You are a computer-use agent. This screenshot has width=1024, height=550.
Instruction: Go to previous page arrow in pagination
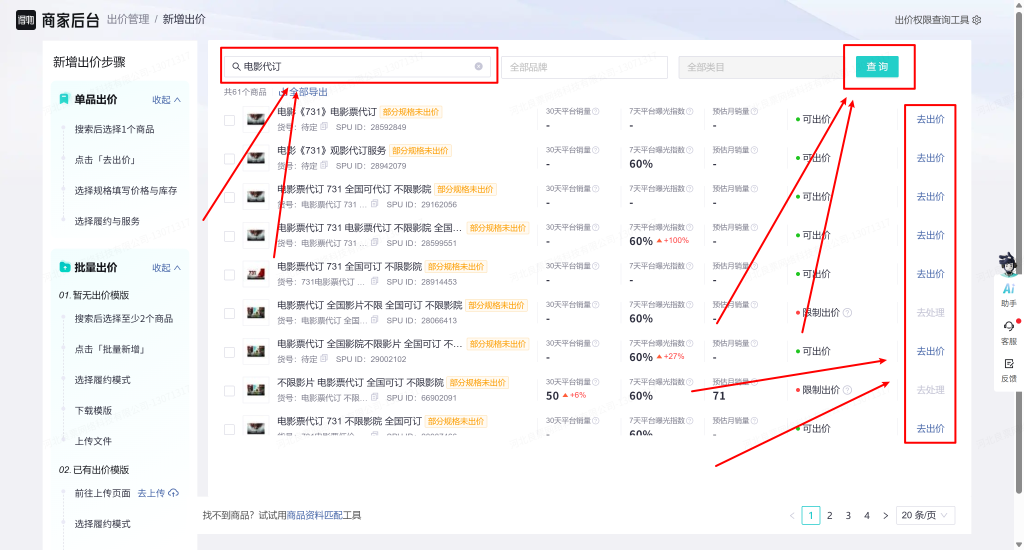(x=792, y=515)
